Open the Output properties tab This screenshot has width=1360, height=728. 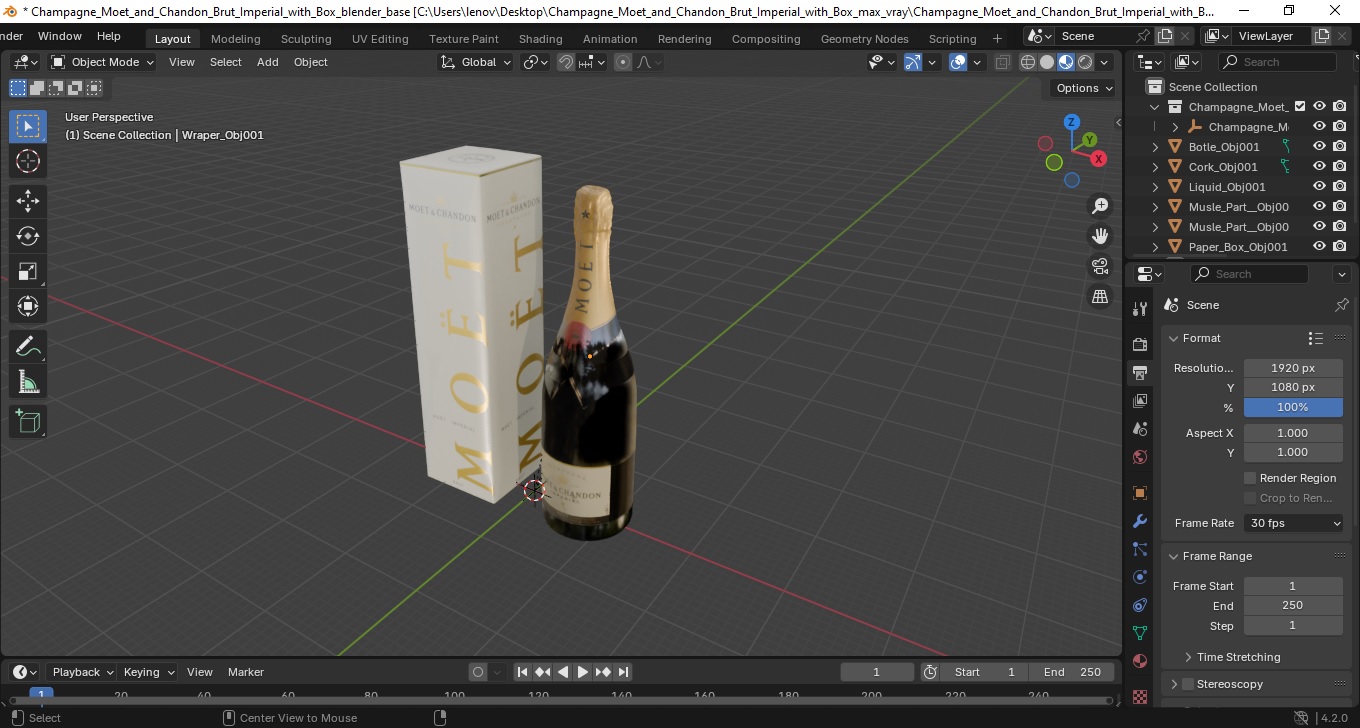(x=1140, y=373)
